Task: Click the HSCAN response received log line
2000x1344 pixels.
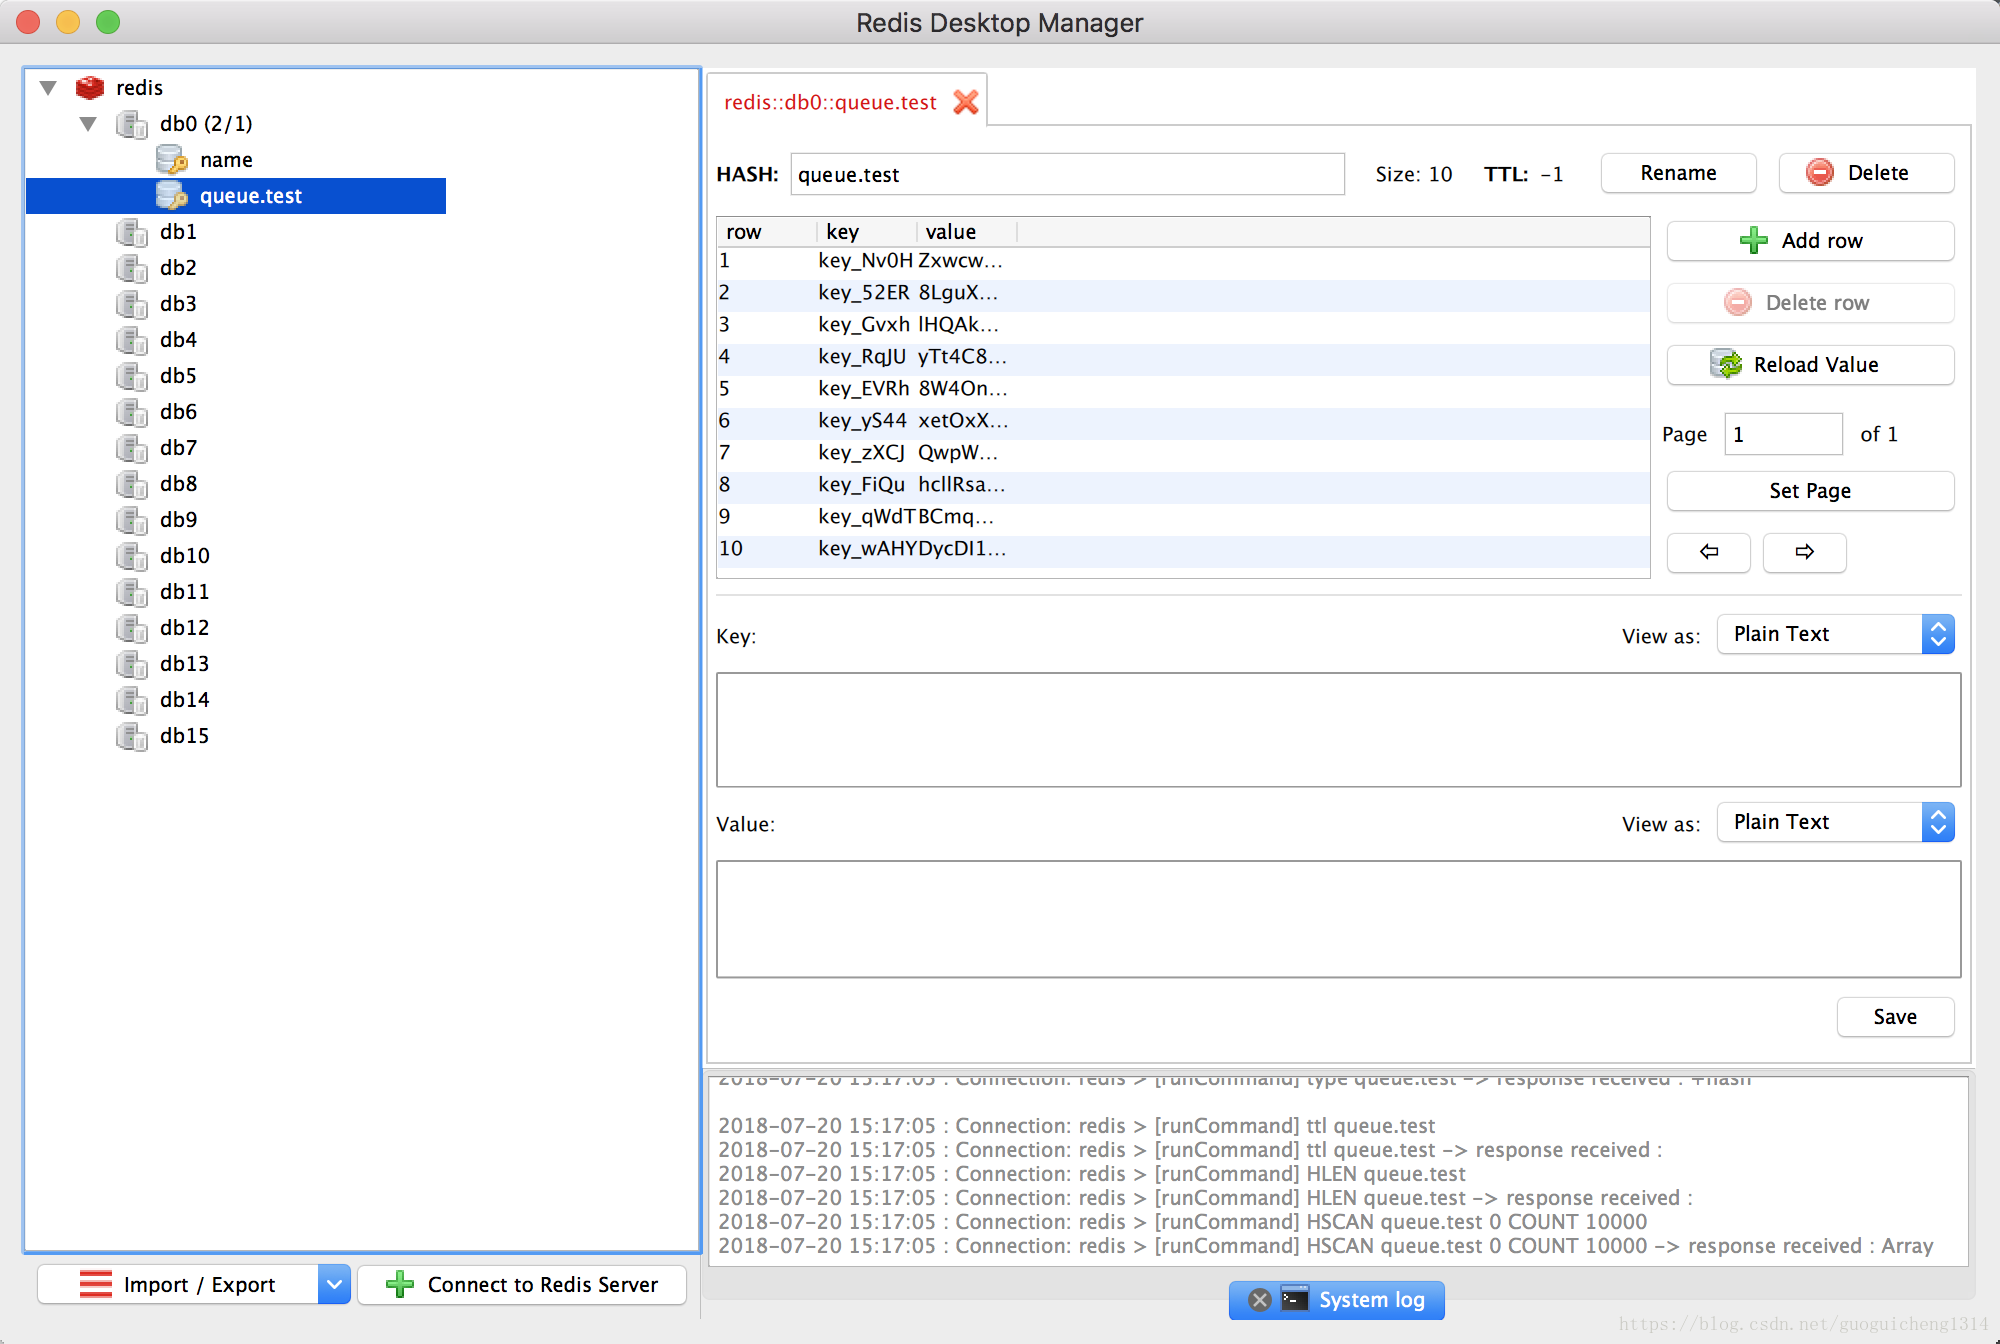Action: tap(1326, 1246)
